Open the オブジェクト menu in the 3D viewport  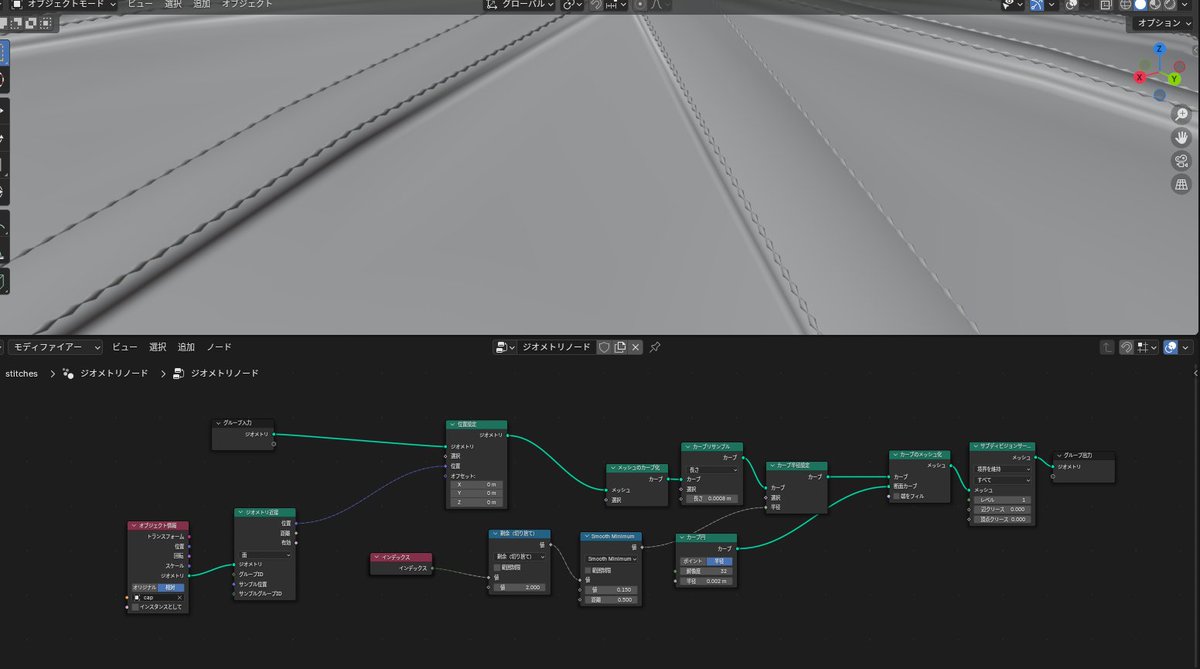pos(247,4)
